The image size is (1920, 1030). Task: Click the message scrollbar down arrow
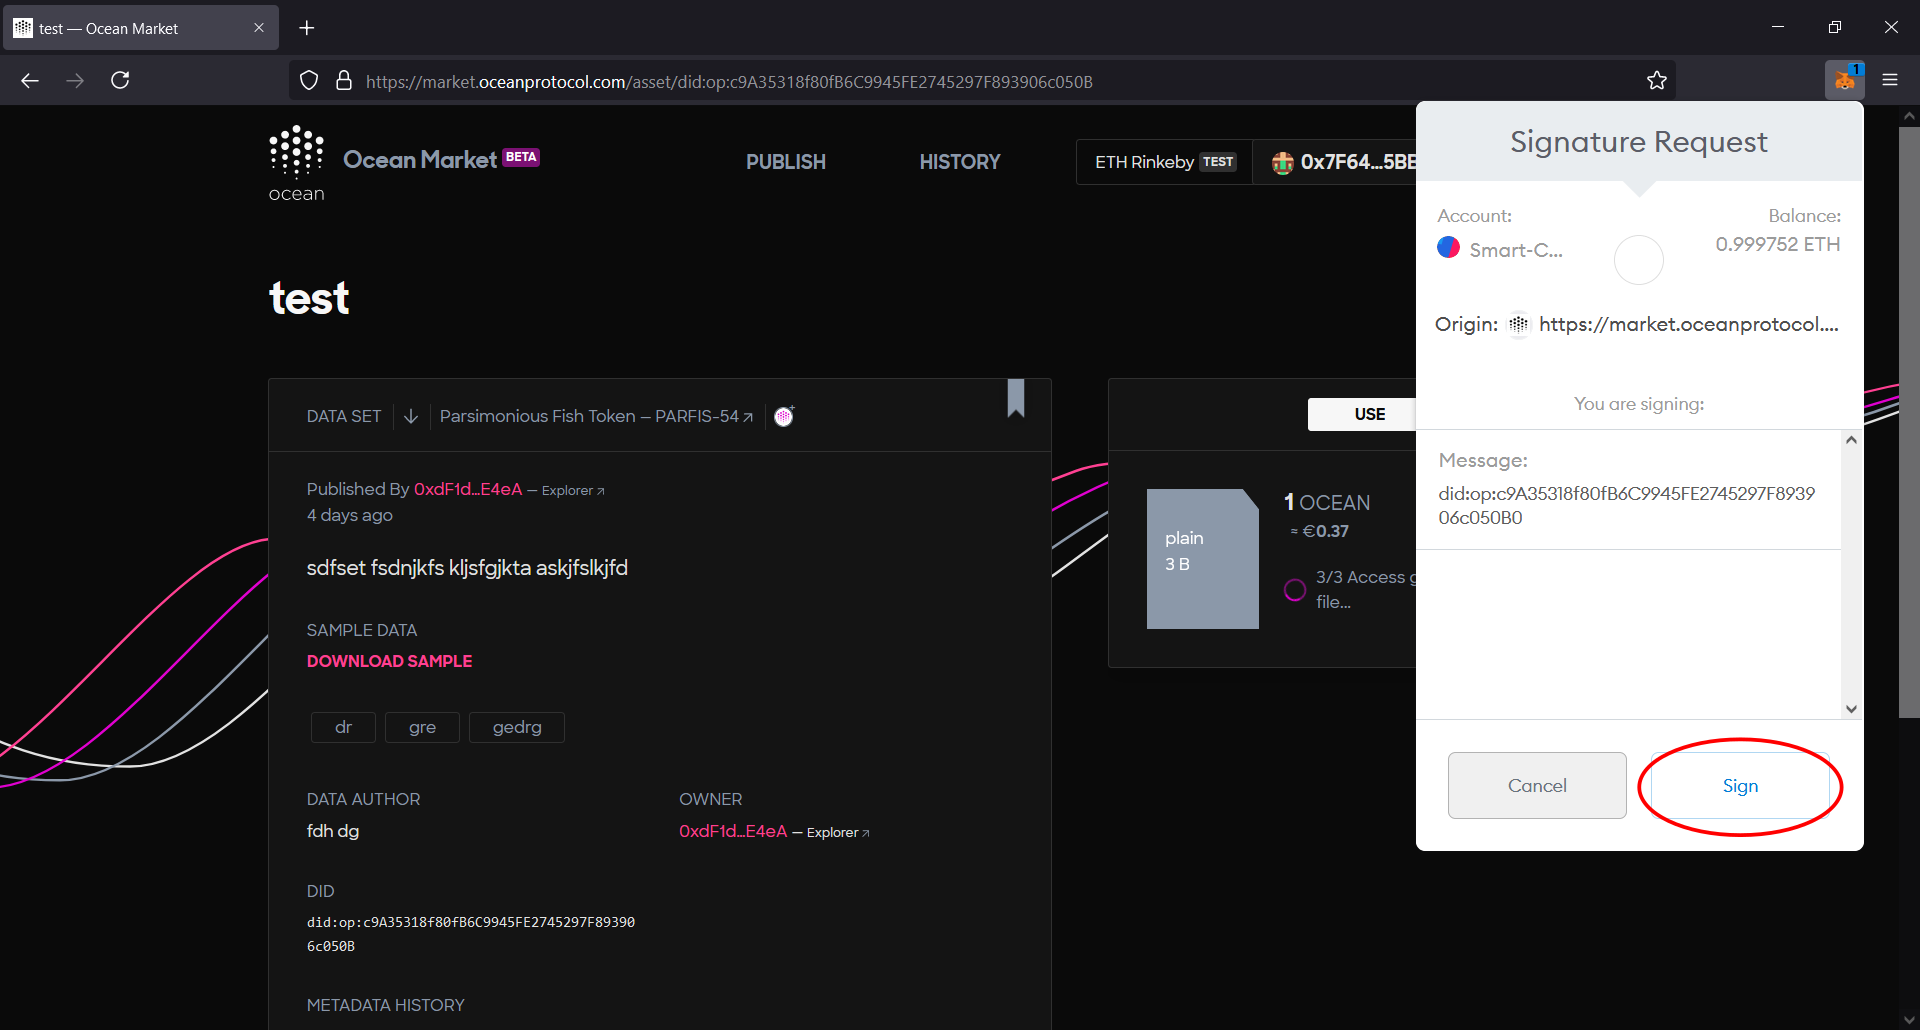1851,708
